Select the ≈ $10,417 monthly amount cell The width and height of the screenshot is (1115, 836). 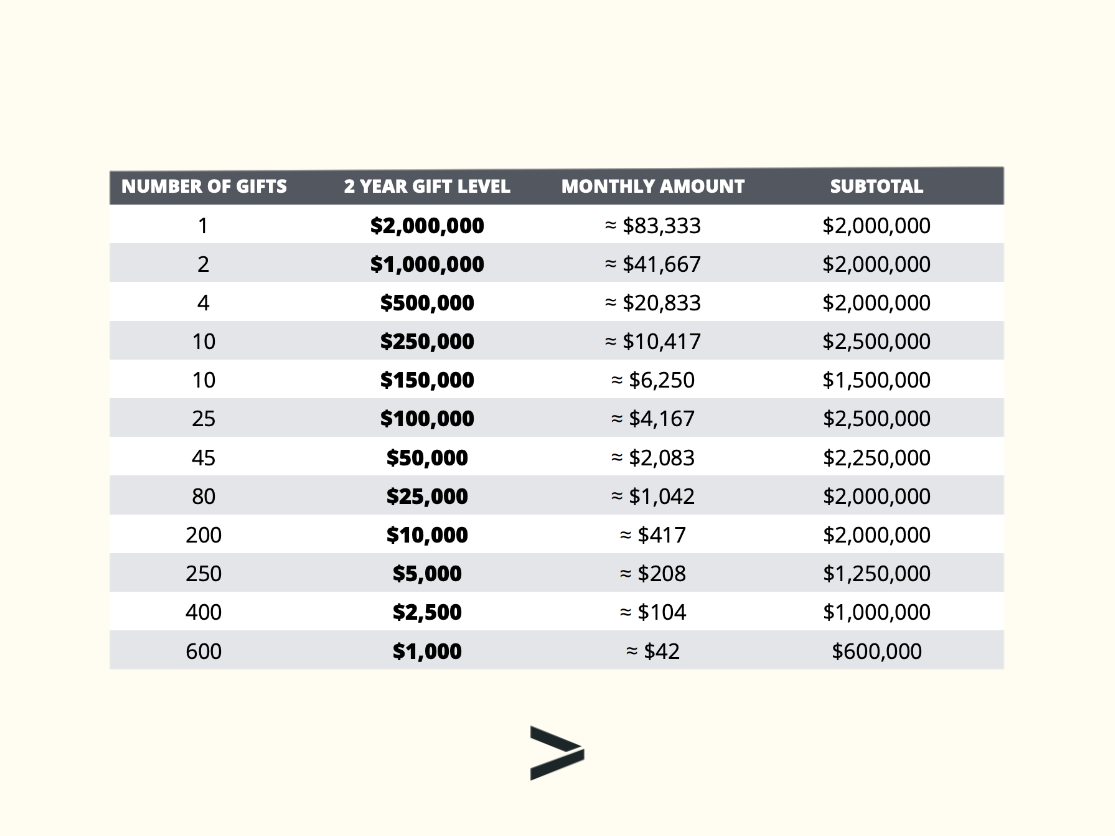(x=653, y=342)
